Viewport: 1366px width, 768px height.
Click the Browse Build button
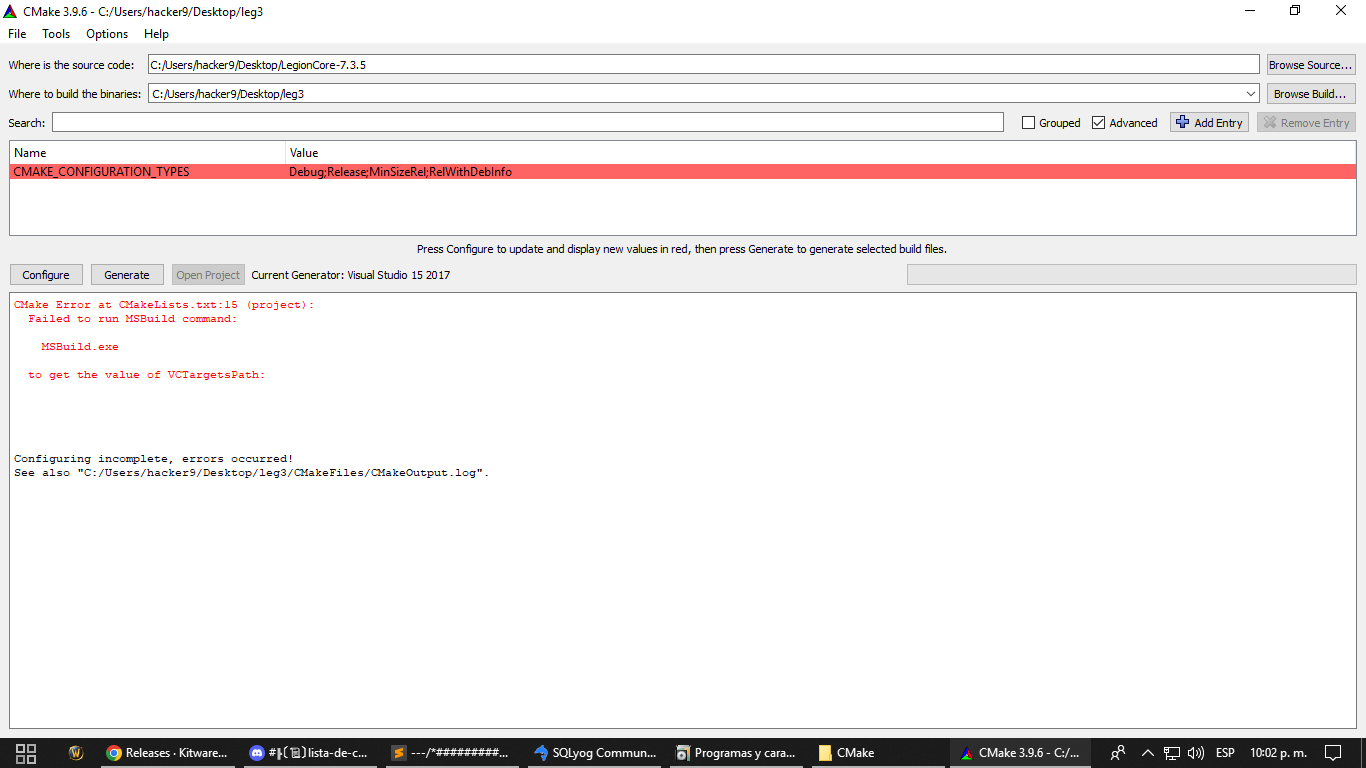click(1311, 94)
